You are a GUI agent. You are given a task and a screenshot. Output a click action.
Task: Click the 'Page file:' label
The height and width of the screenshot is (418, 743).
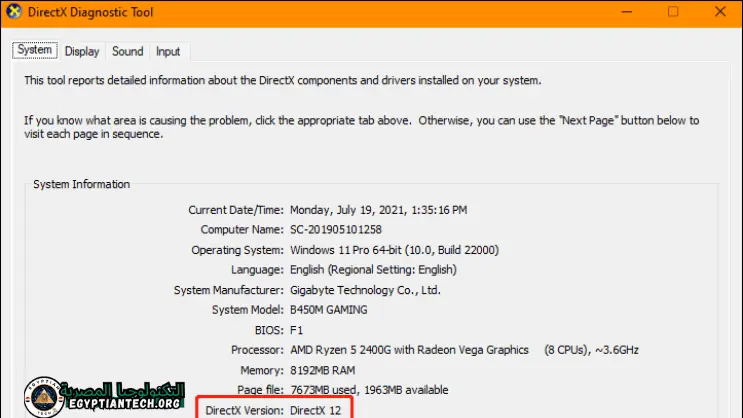(x=261, y=390)
